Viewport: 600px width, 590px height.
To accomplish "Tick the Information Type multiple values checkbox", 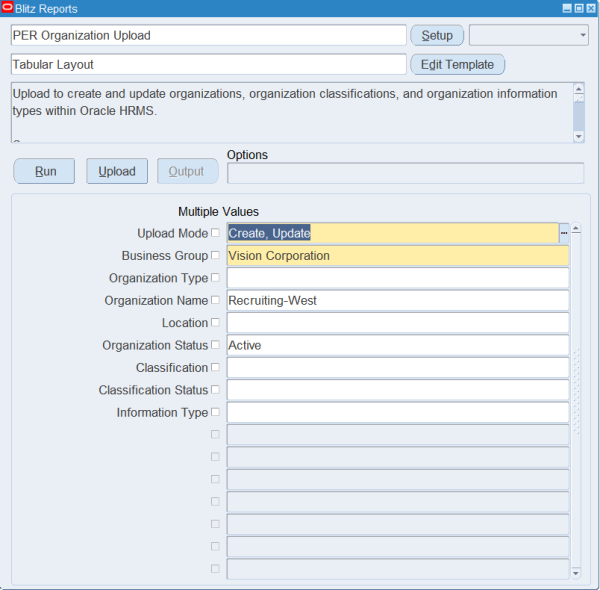I will (215, 412).
